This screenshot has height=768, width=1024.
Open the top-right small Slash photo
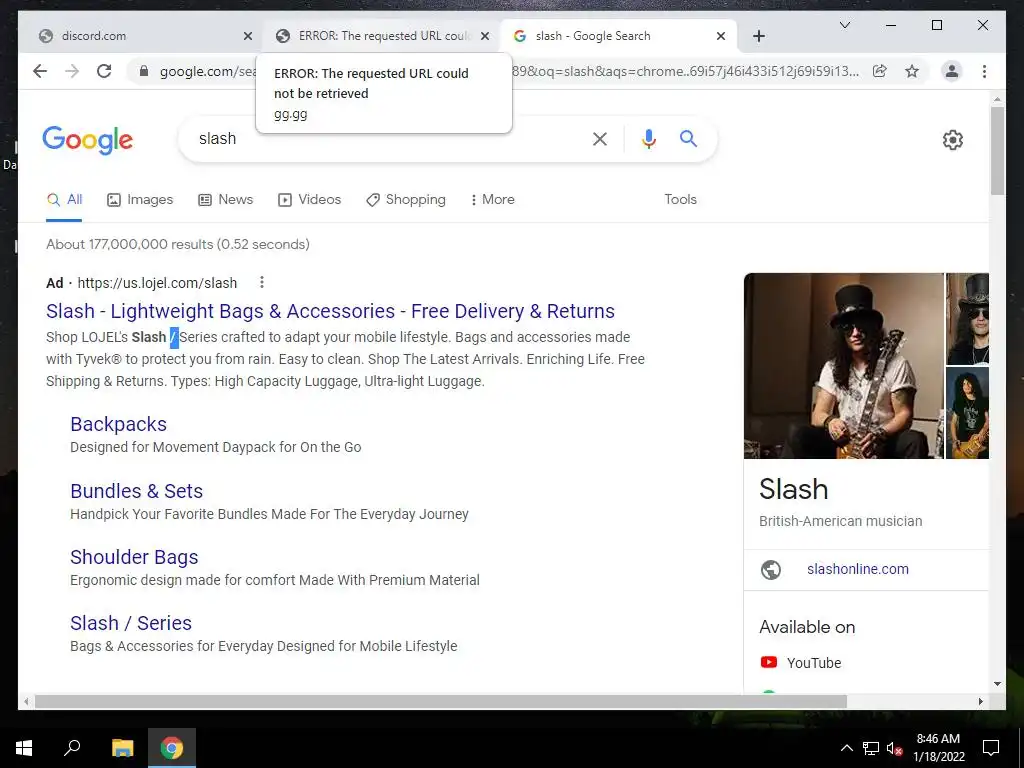(x=967, y=319)
